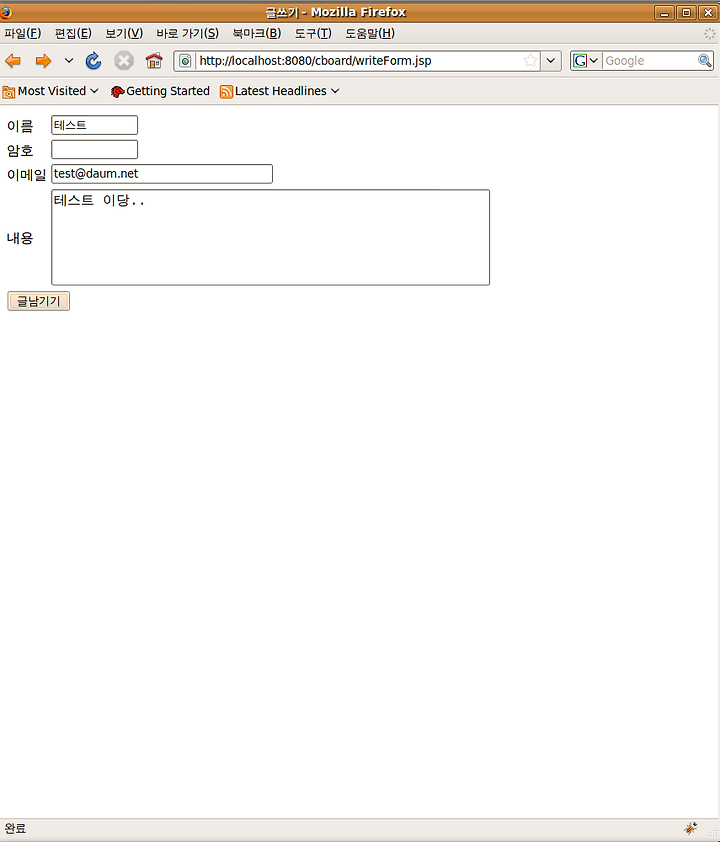Reload the current page
The height and width of the screenshot is (842, 720).
93,61
